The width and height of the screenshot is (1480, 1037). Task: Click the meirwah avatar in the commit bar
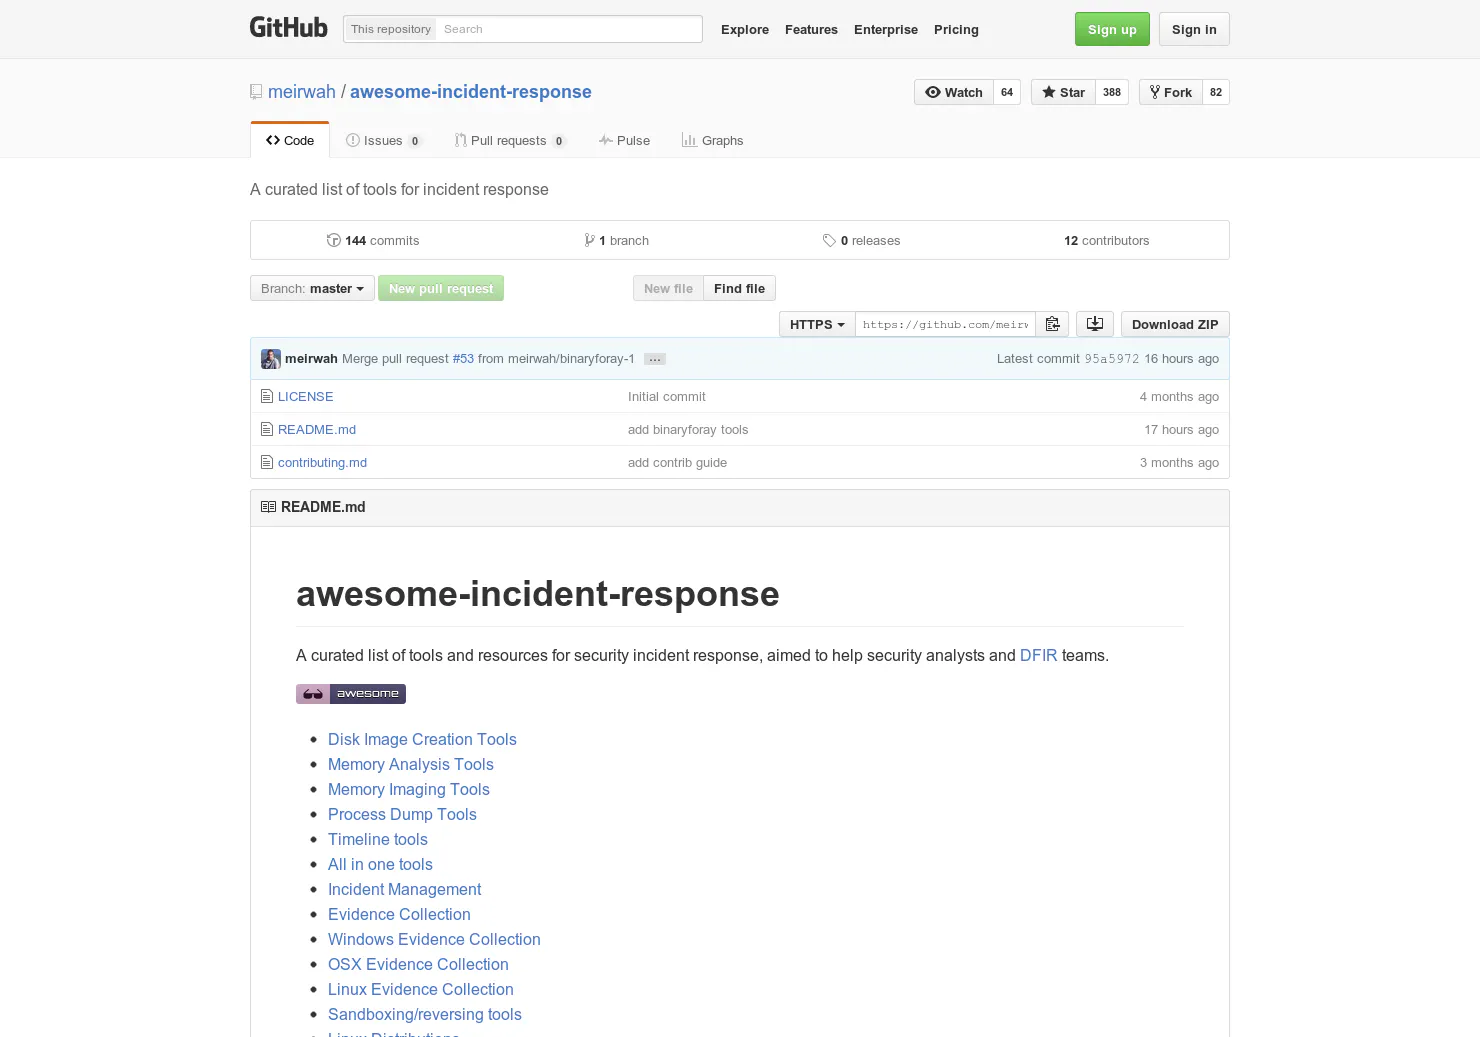[271, 359]
